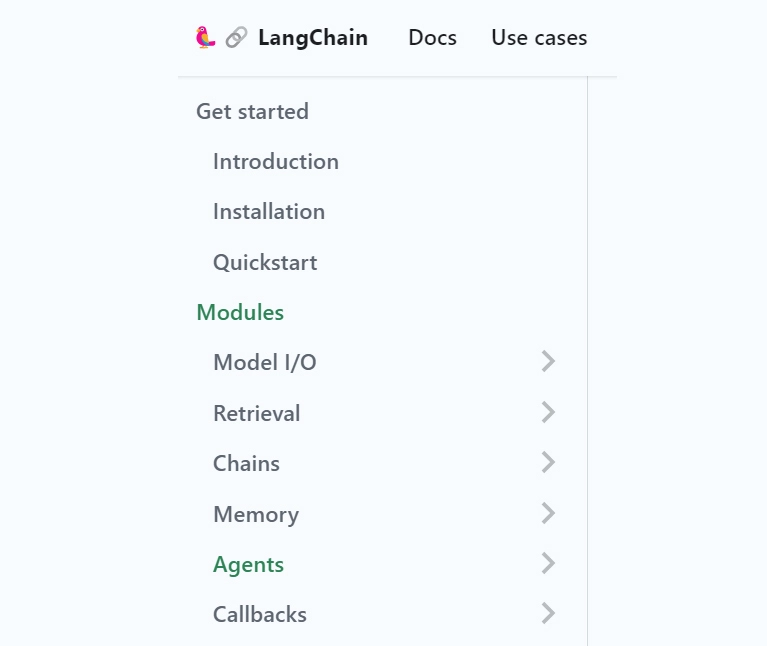
Task: Click the LangChain brand title
Action: [x=312, y=38]
